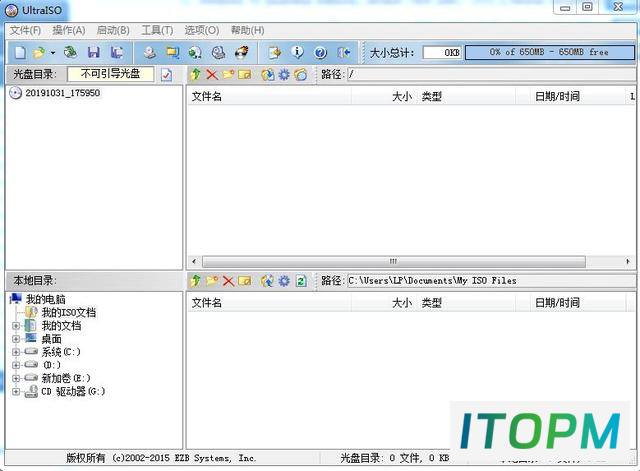Refresh the local directory with green refresh icon
The width and height of the screenshot is (640, 471).
point(301,281)
